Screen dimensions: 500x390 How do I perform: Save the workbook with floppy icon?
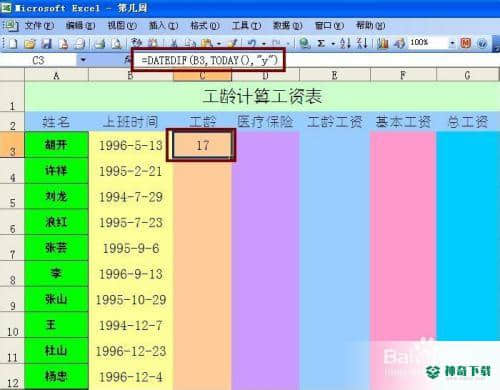coord(46,43)
